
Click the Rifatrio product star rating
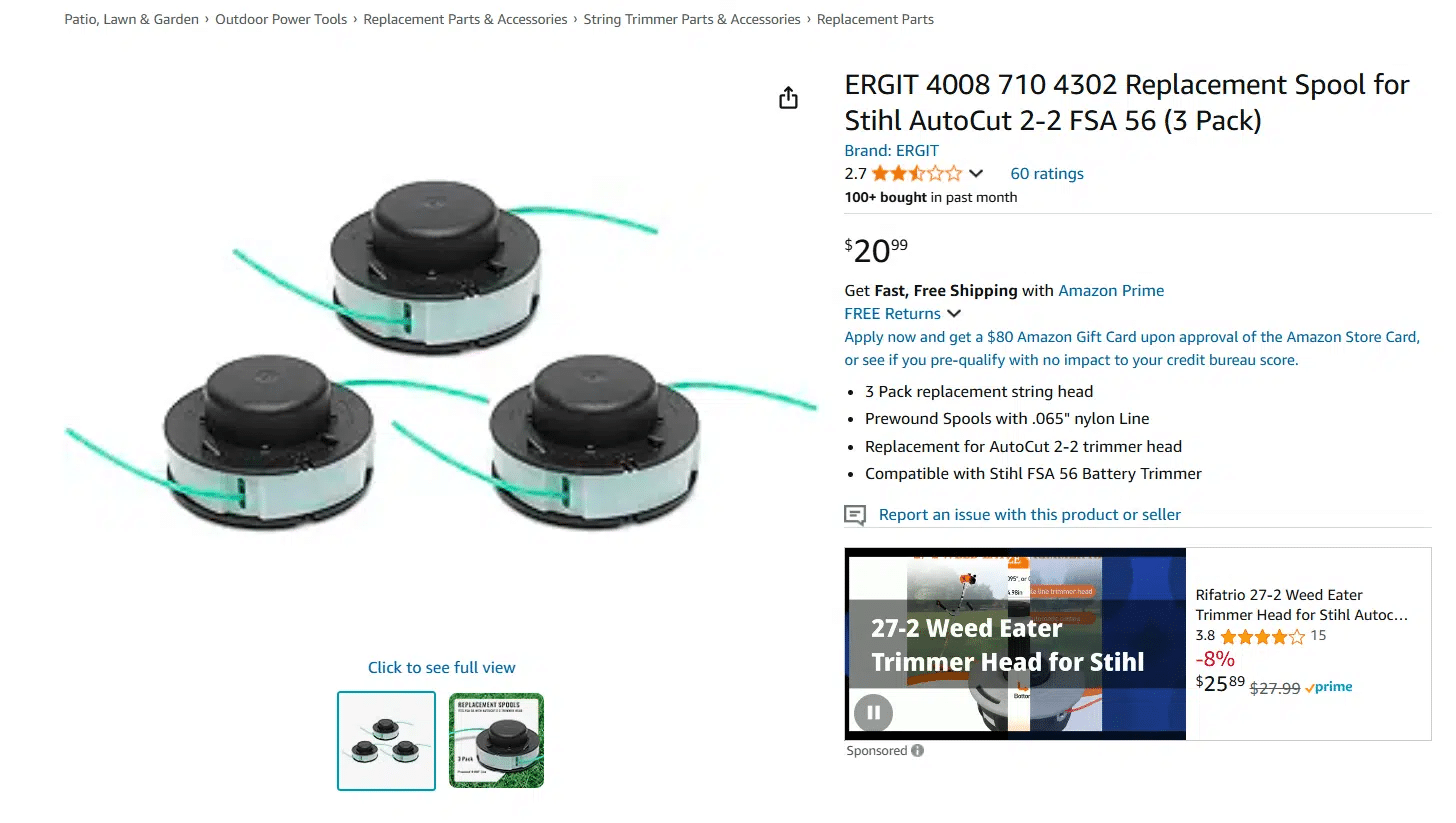click(1262, 636)
